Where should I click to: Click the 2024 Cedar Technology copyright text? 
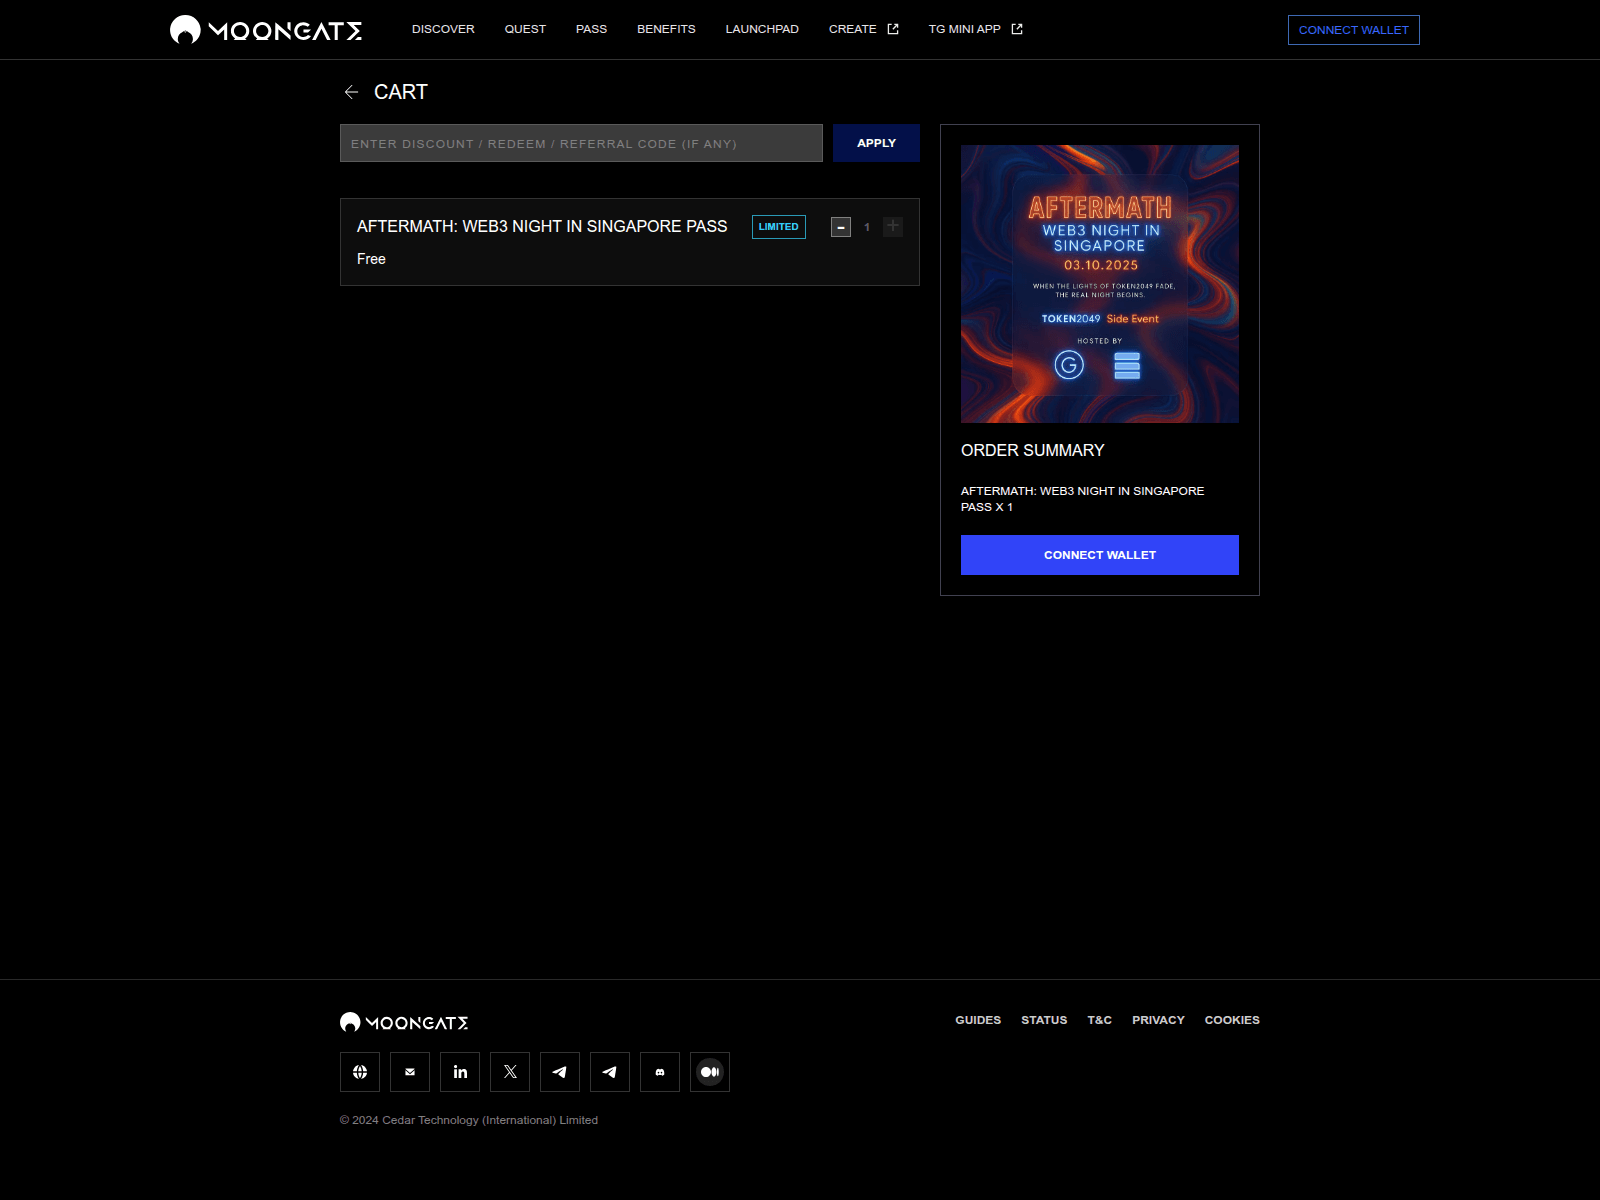(x=469, y=1120)
